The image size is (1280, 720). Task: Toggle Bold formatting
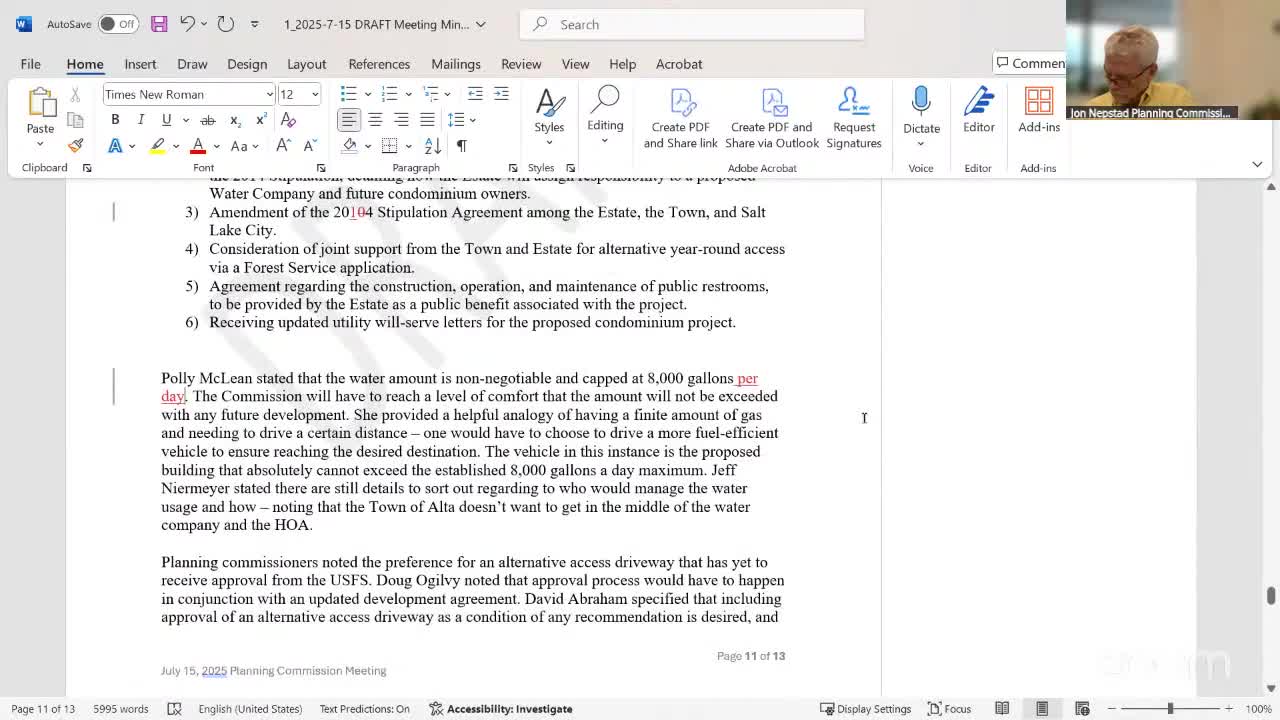pyautogui.click(x=115, y=120)
